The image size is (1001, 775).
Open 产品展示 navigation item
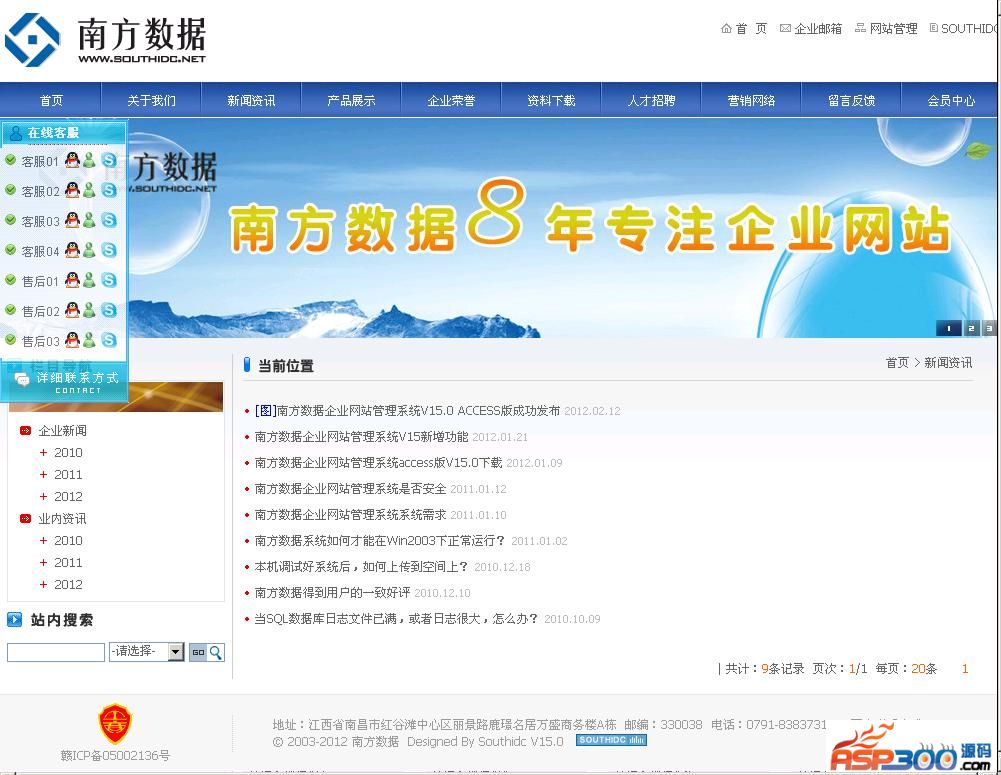click(x=351, y=100)
